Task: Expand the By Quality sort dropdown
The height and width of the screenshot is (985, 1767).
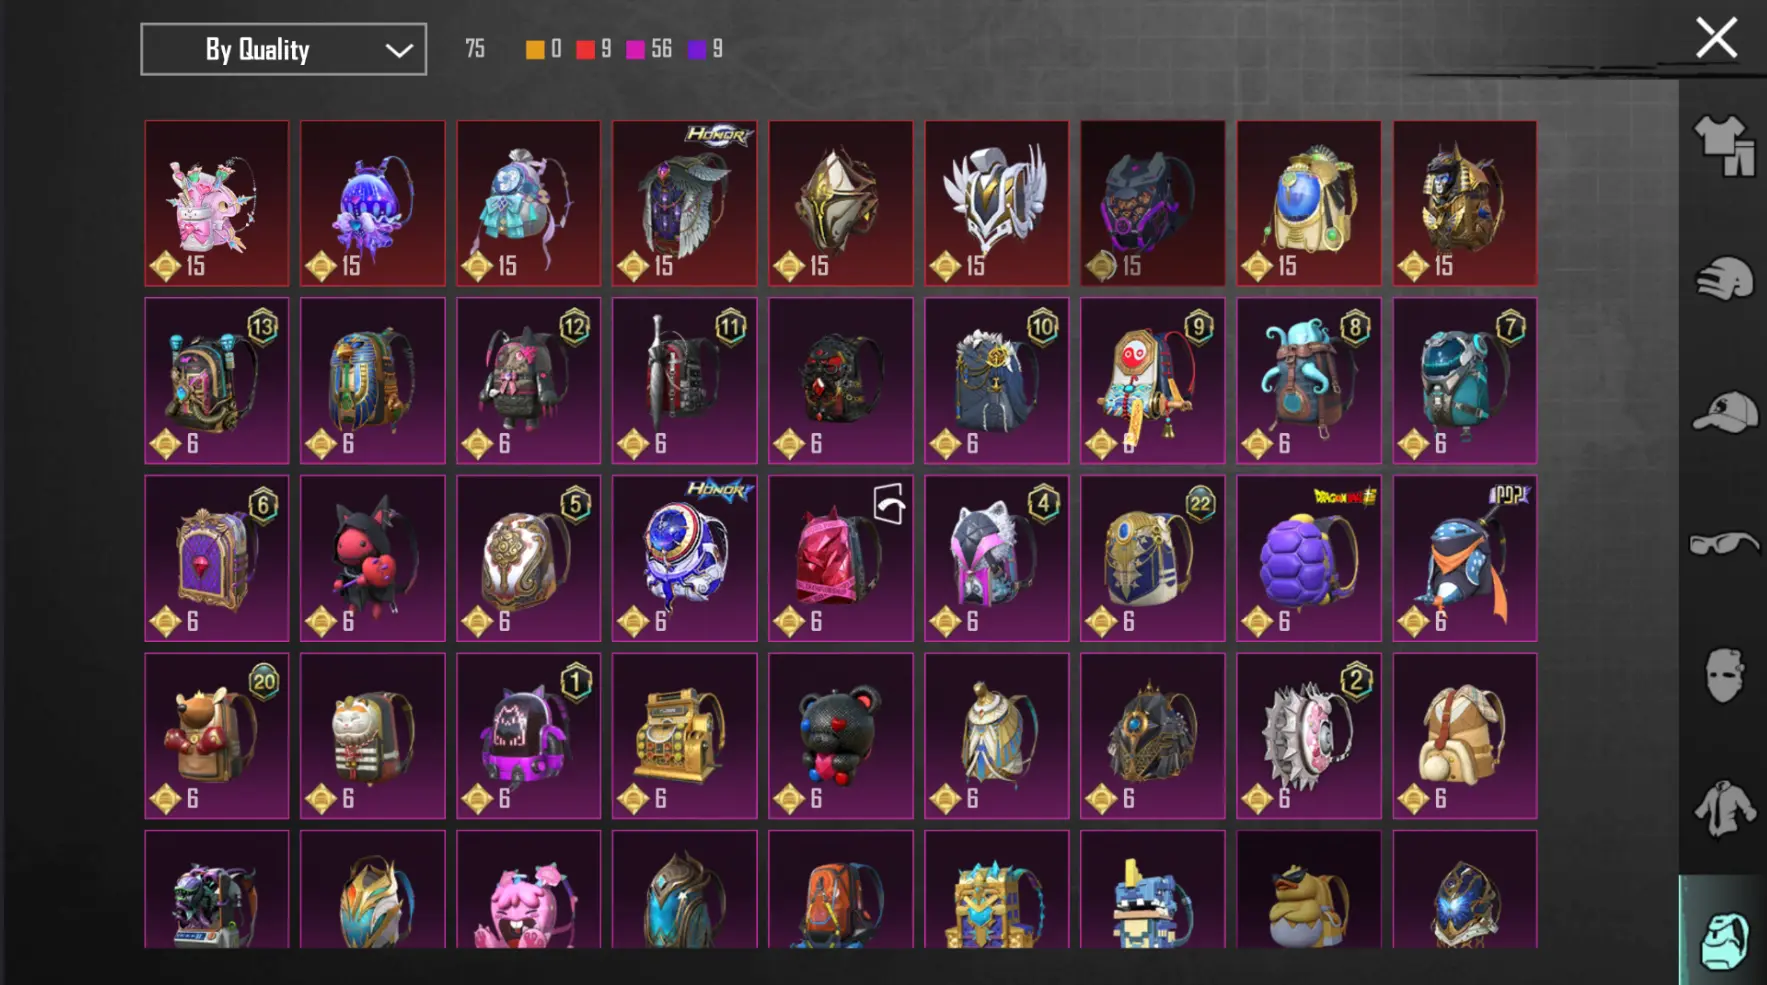Action: click(283, 49)
